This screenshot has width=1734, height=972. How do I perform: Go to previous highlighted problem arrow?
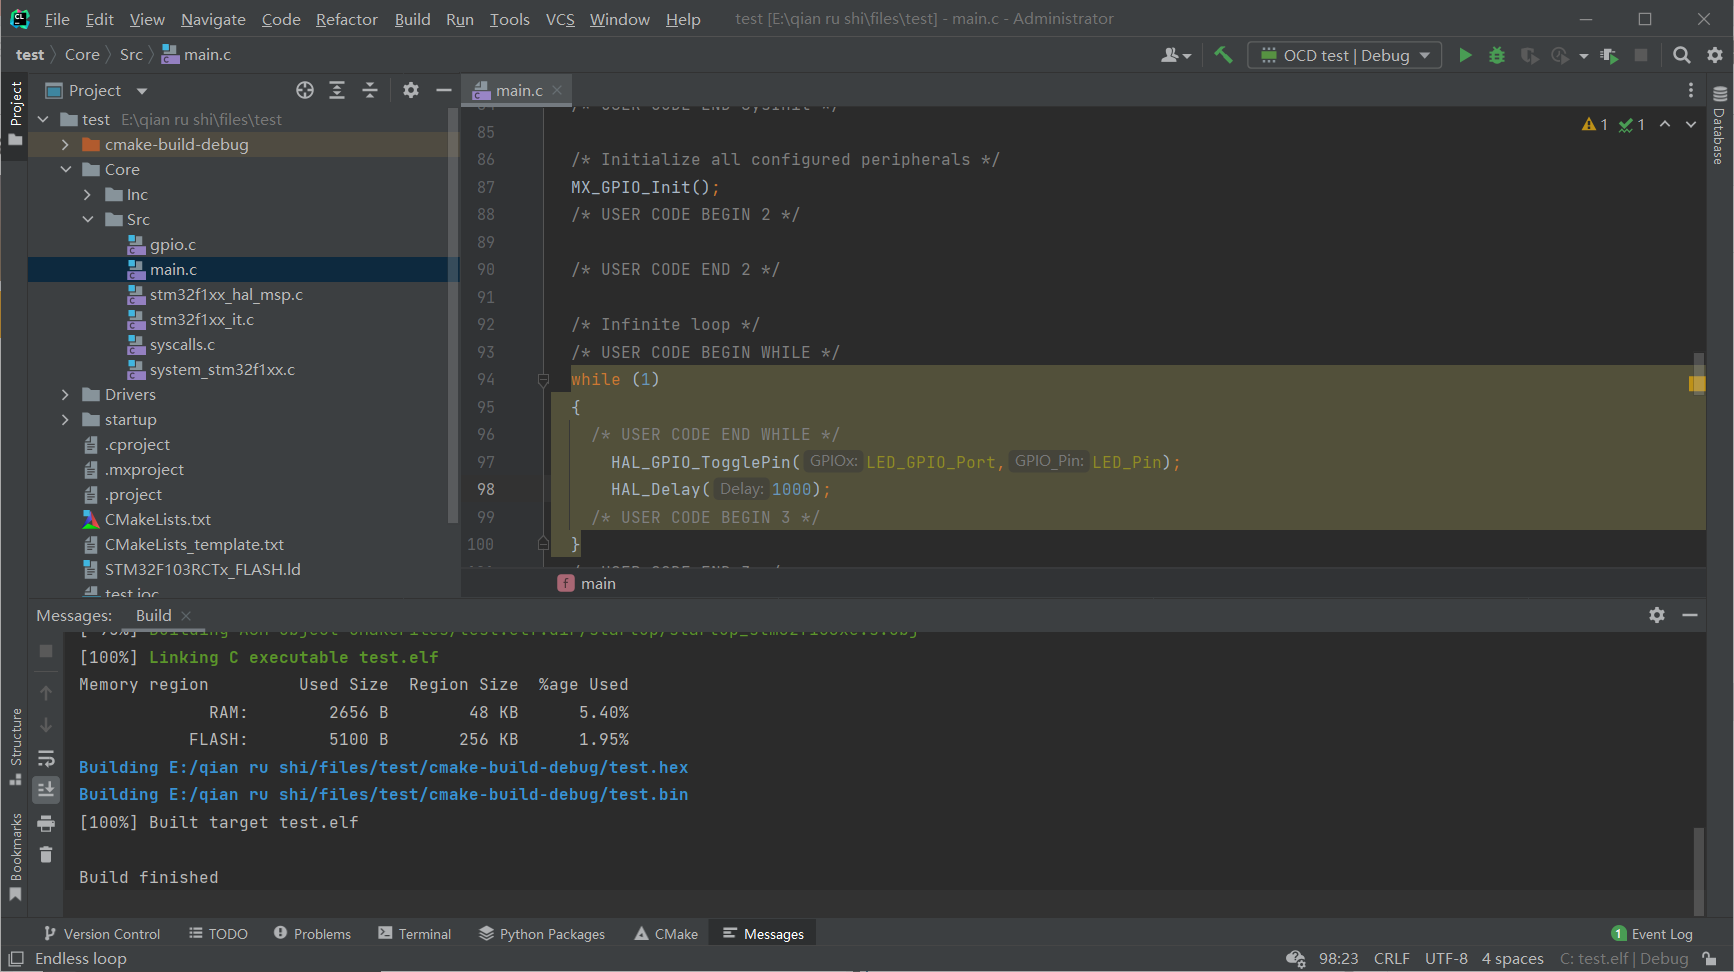tap(1665, 124)
